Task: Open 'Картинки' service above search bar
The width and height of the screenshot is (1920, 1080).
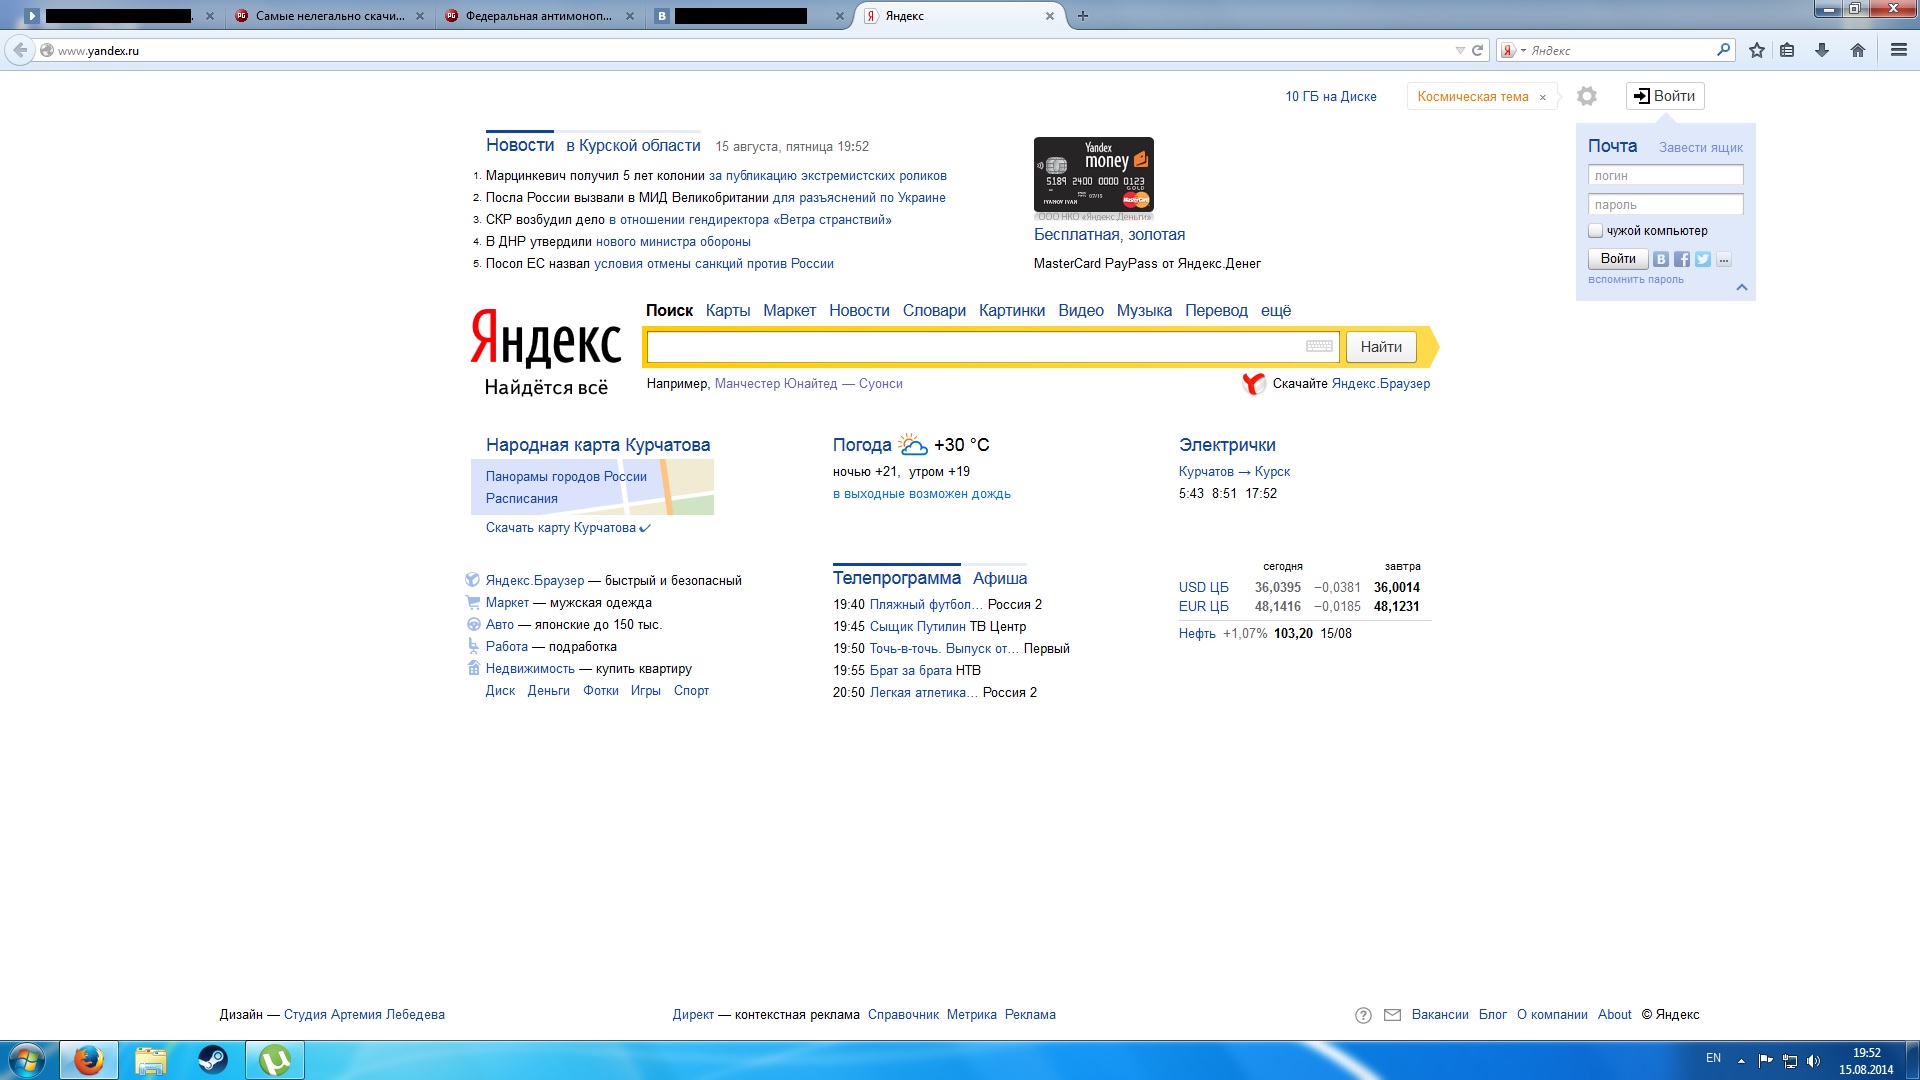Action: (x=1012, y=311)
